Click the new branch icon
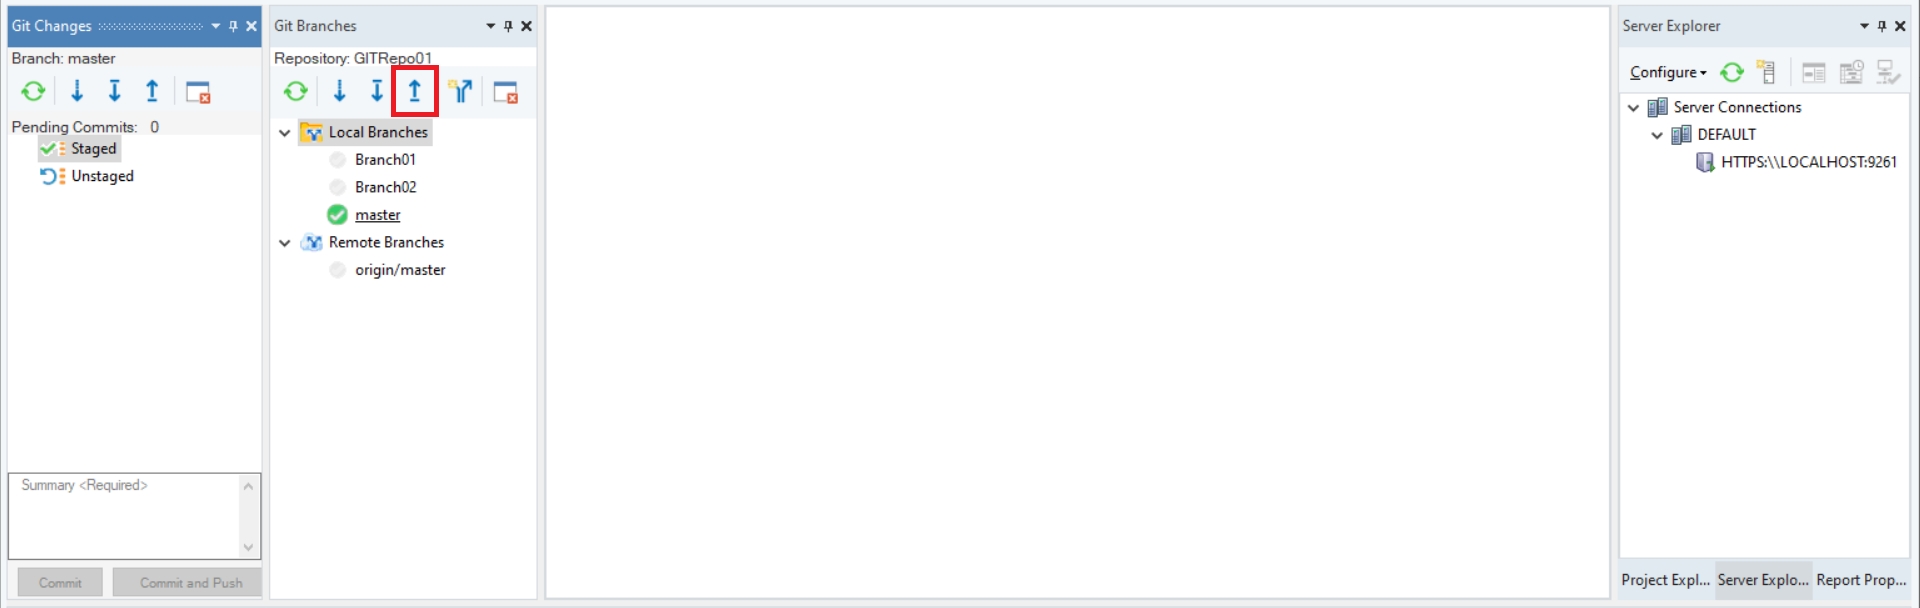The height and width of the screenshot is (608, 1920). (x=460, y=92)
